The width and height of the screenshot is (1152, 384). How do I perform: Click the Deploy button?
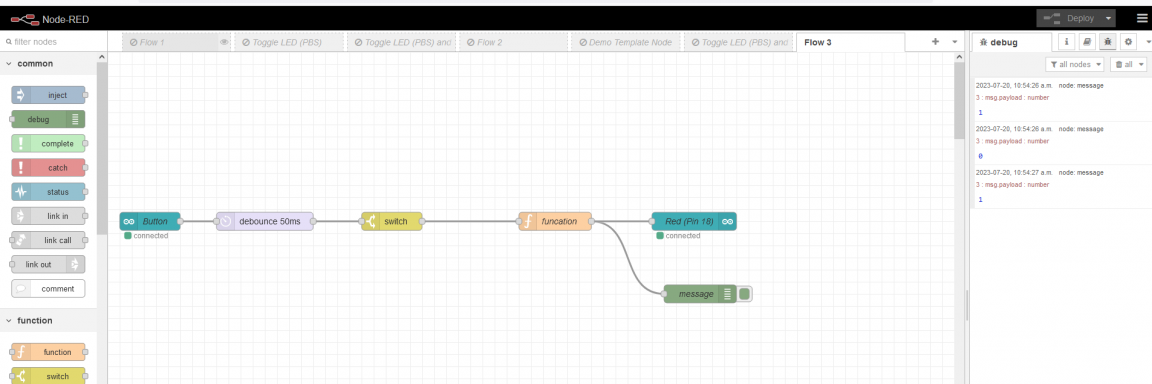[1068, 18]
